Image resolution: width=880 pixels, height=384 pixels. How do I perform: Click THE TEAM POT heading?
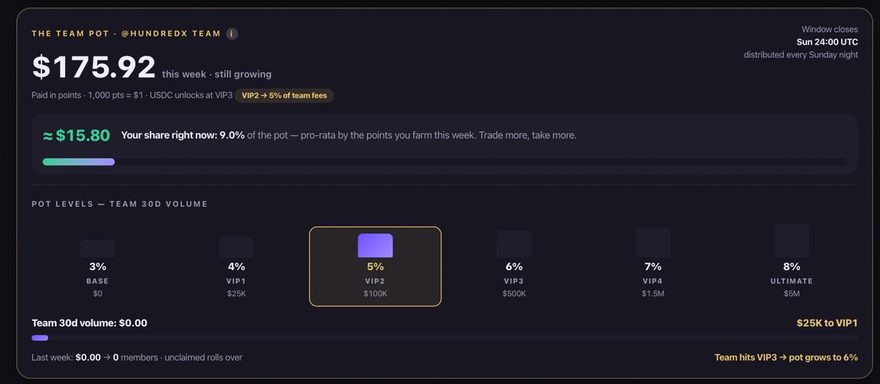(x=70, y=34)
